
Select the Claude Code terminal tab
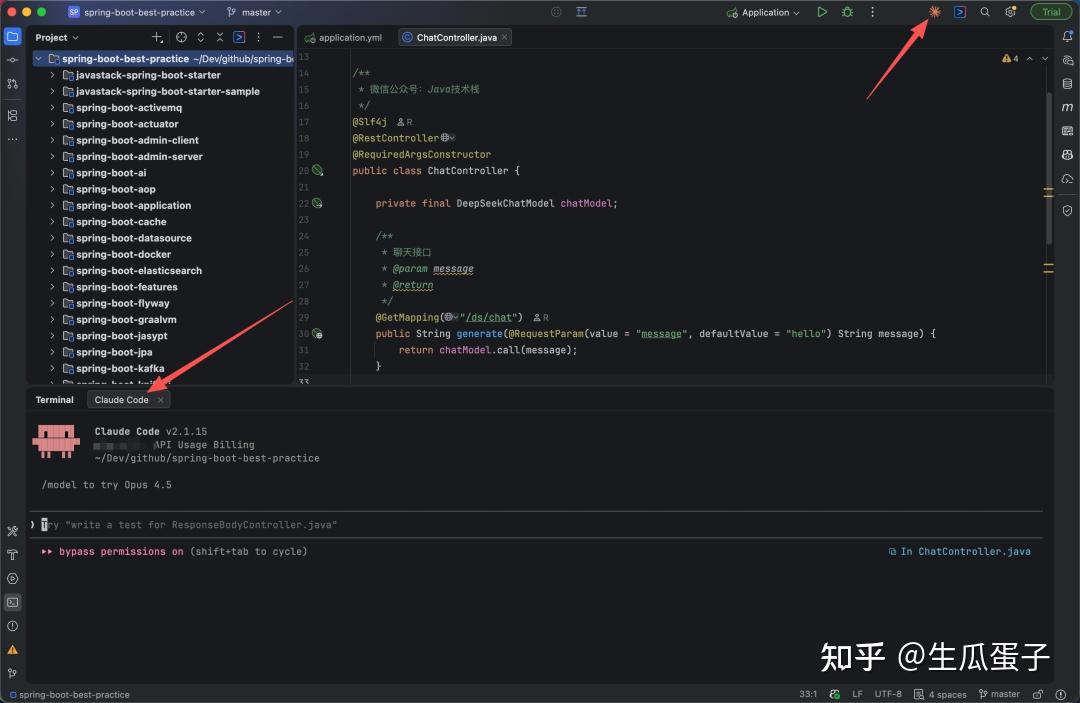pos(121,399)
